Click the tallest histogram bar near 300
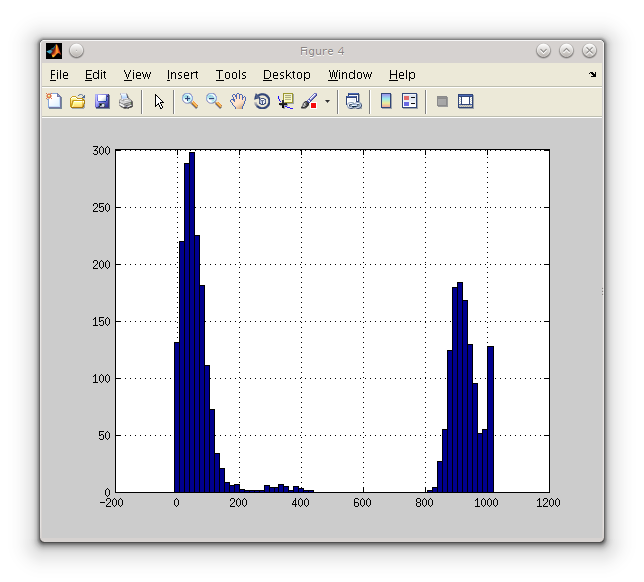 point(192,320)
